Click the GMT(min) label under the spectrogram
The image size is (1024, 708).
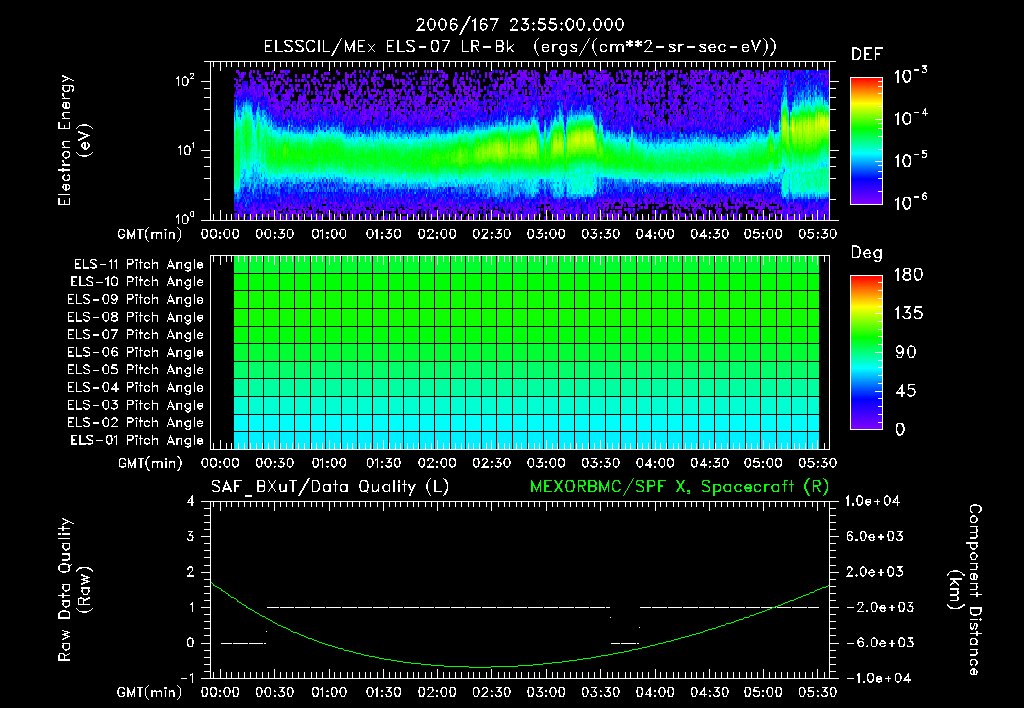pyautogui.click(x=150, y=234)
